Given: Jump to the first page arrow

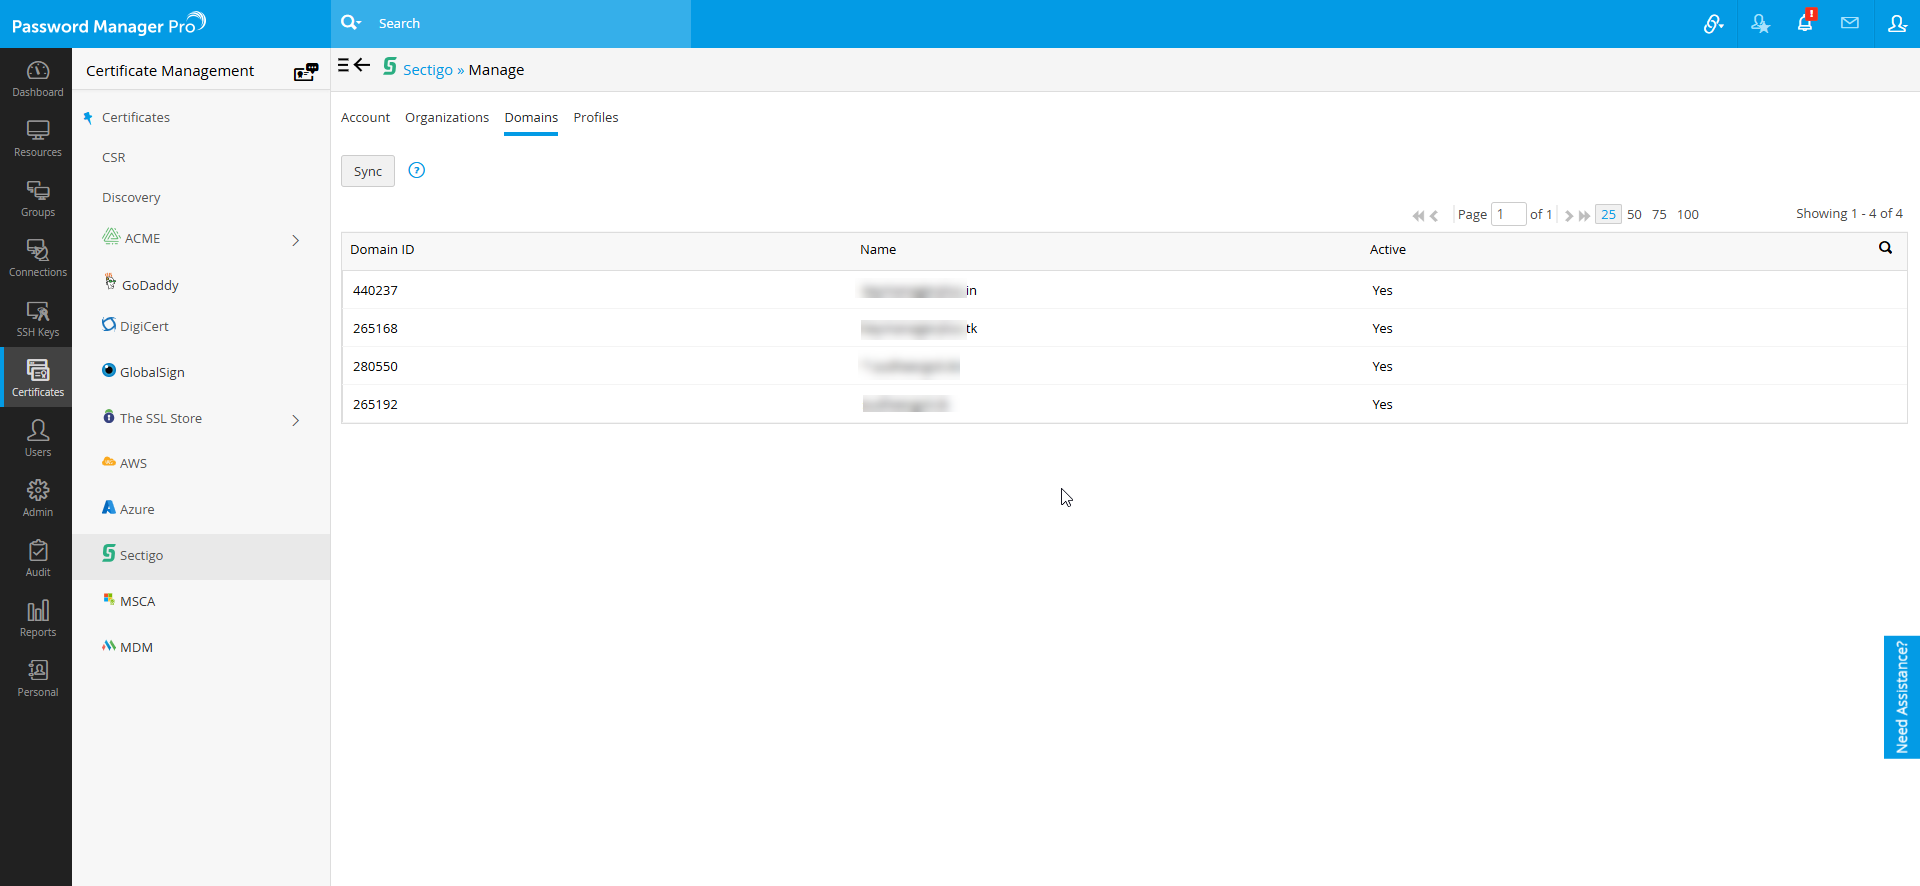Looking at the screenshot, I should pyautogui.click(x=1418, y=215).
